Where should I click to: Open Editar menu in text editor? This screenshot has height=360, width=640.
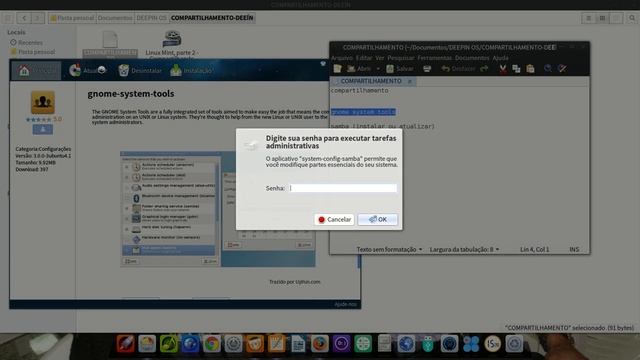point(364,58)
